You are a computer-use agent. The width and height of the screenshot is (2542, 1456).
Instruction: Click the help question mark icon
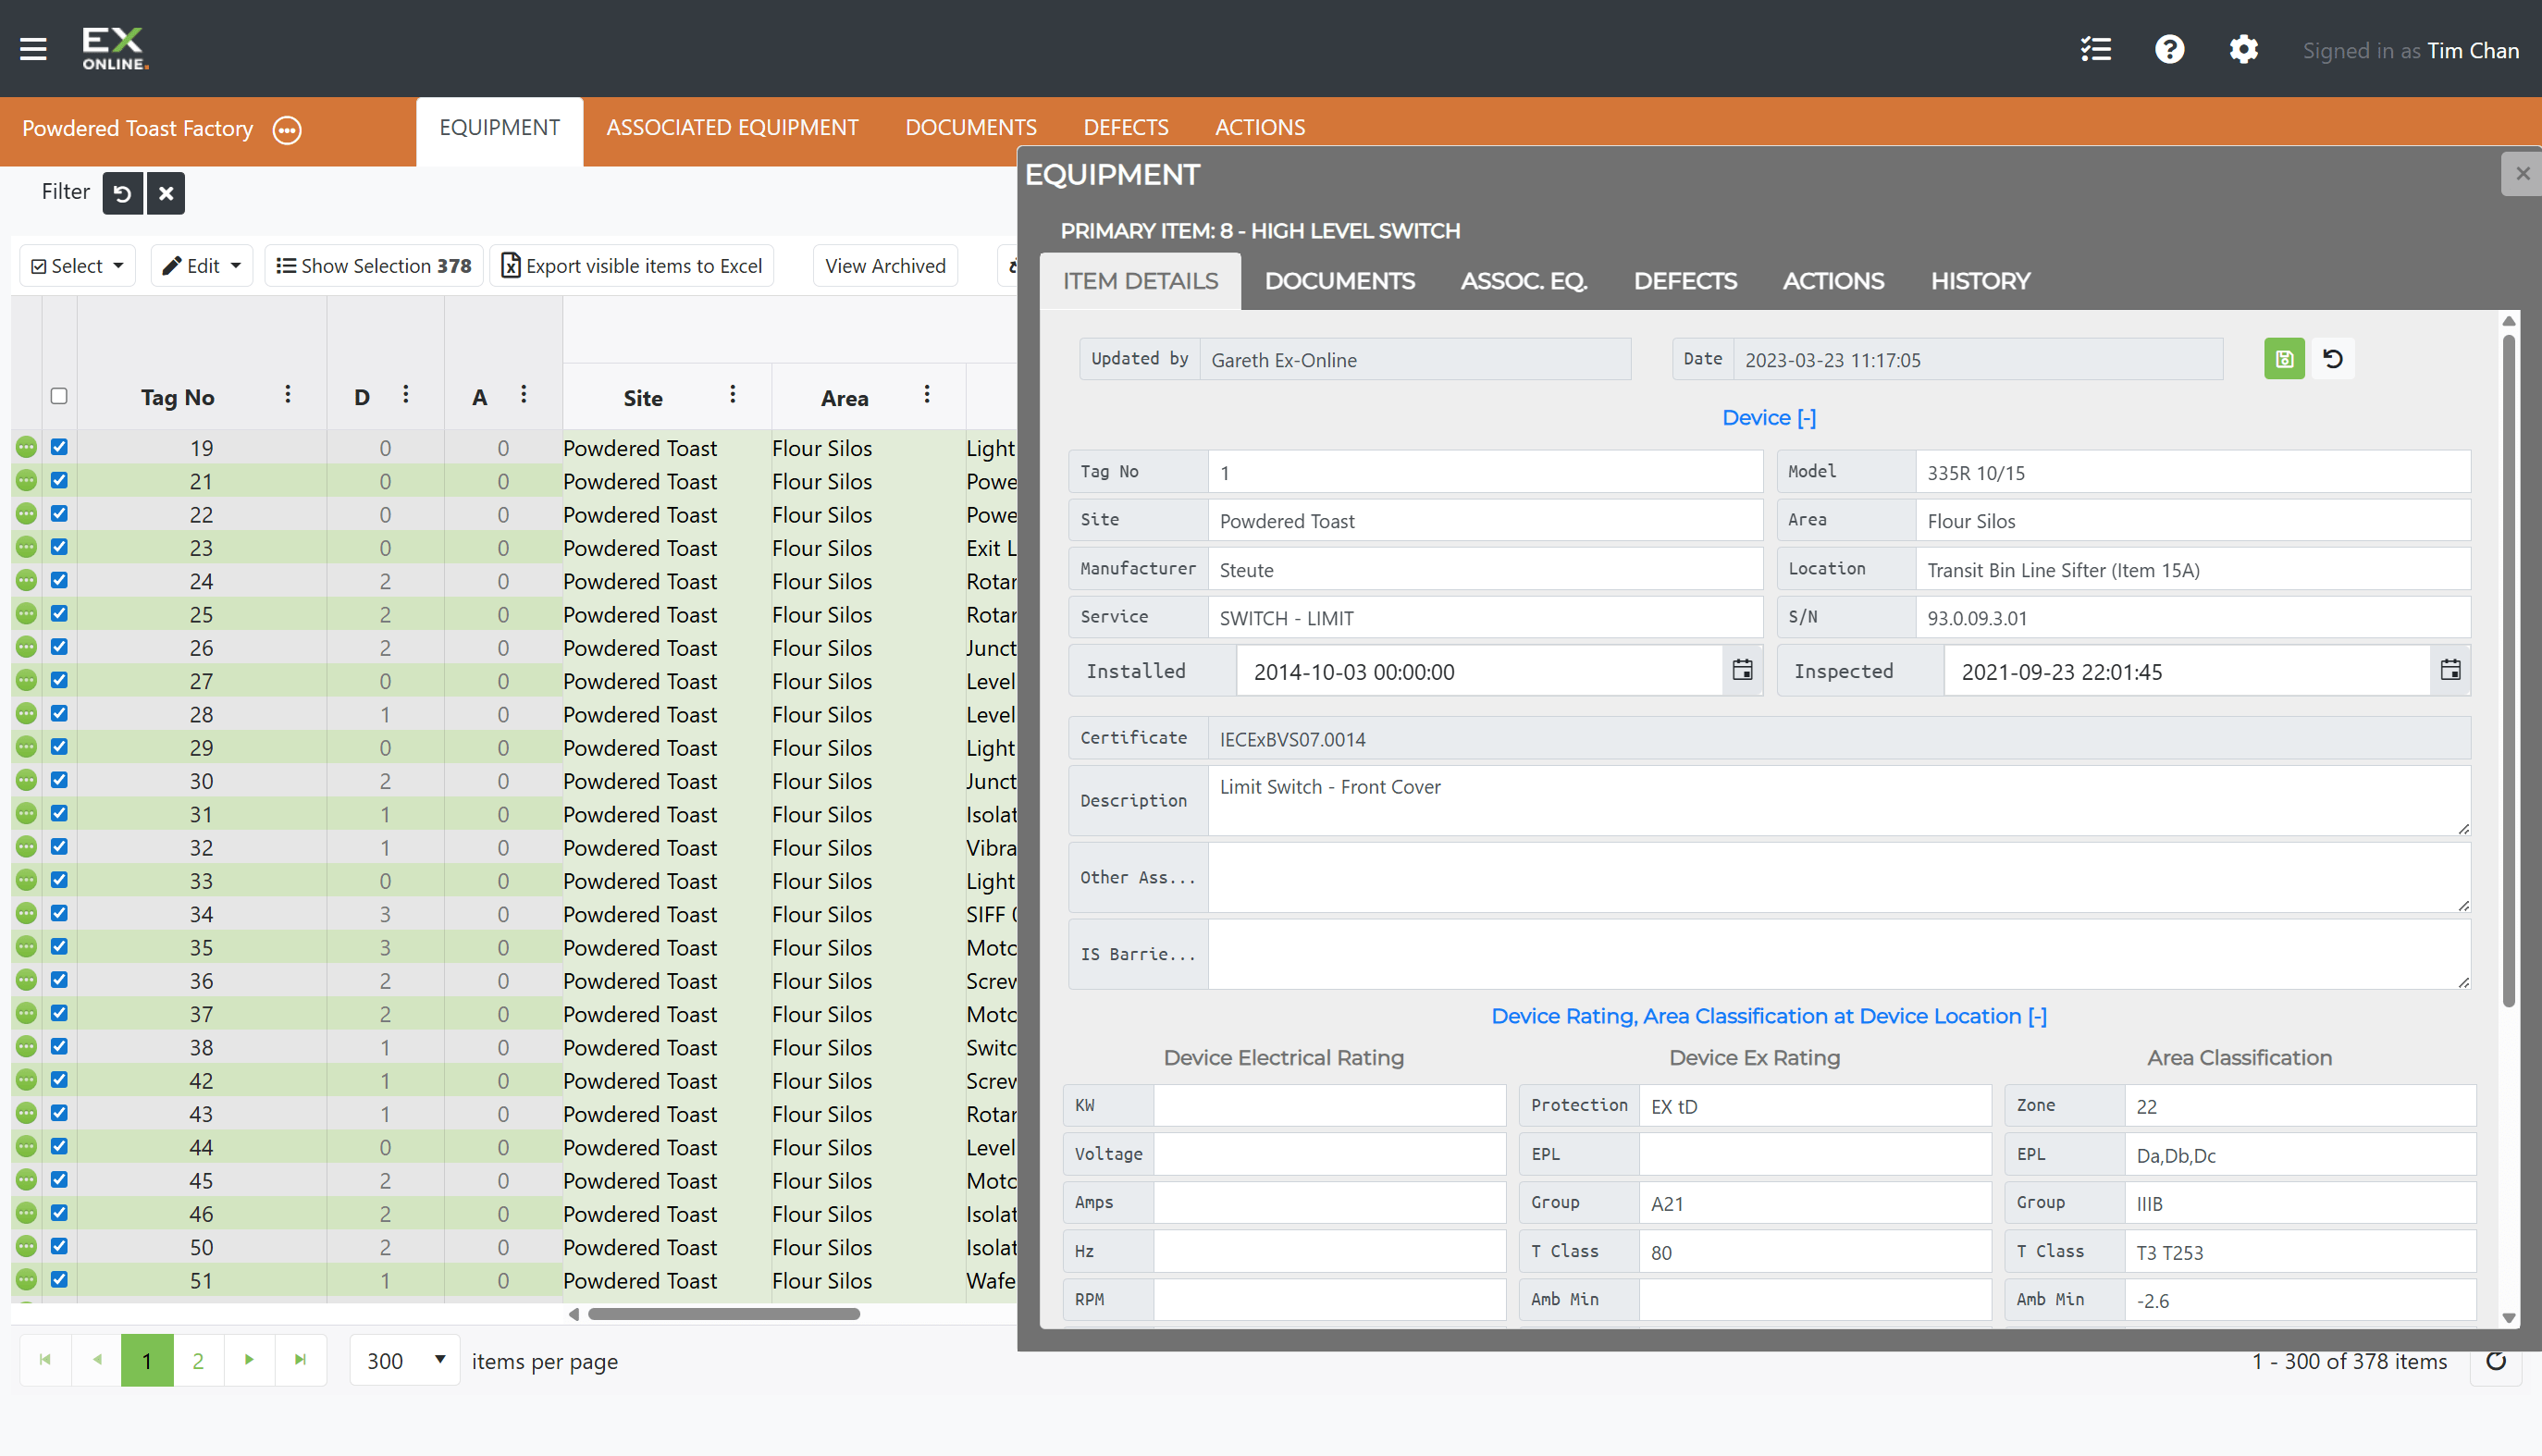(2169, 49)
